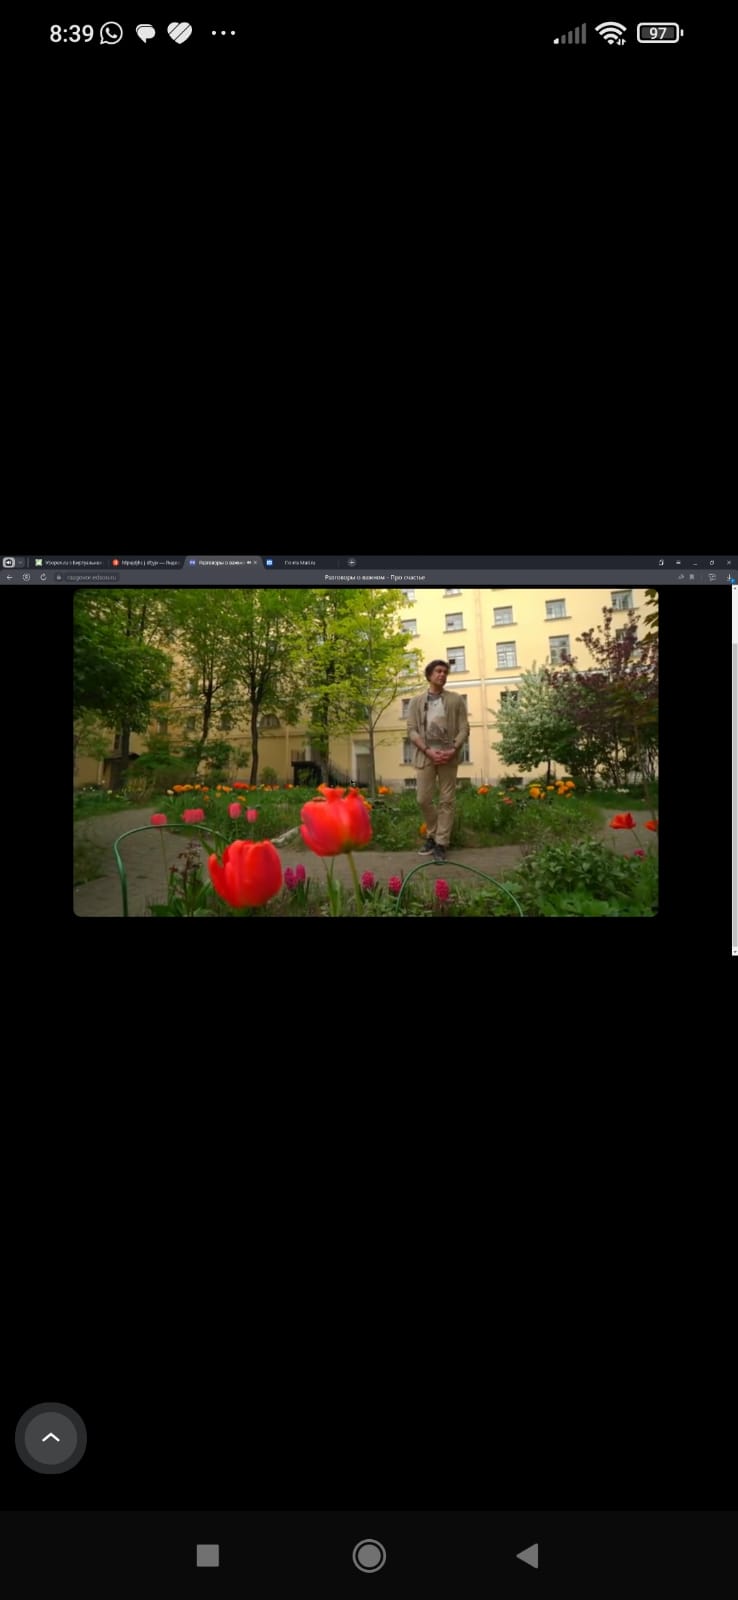The image size is (738, 1600).
Task: Switch to the first browser tab with green favicon
Action: point(68,563)
